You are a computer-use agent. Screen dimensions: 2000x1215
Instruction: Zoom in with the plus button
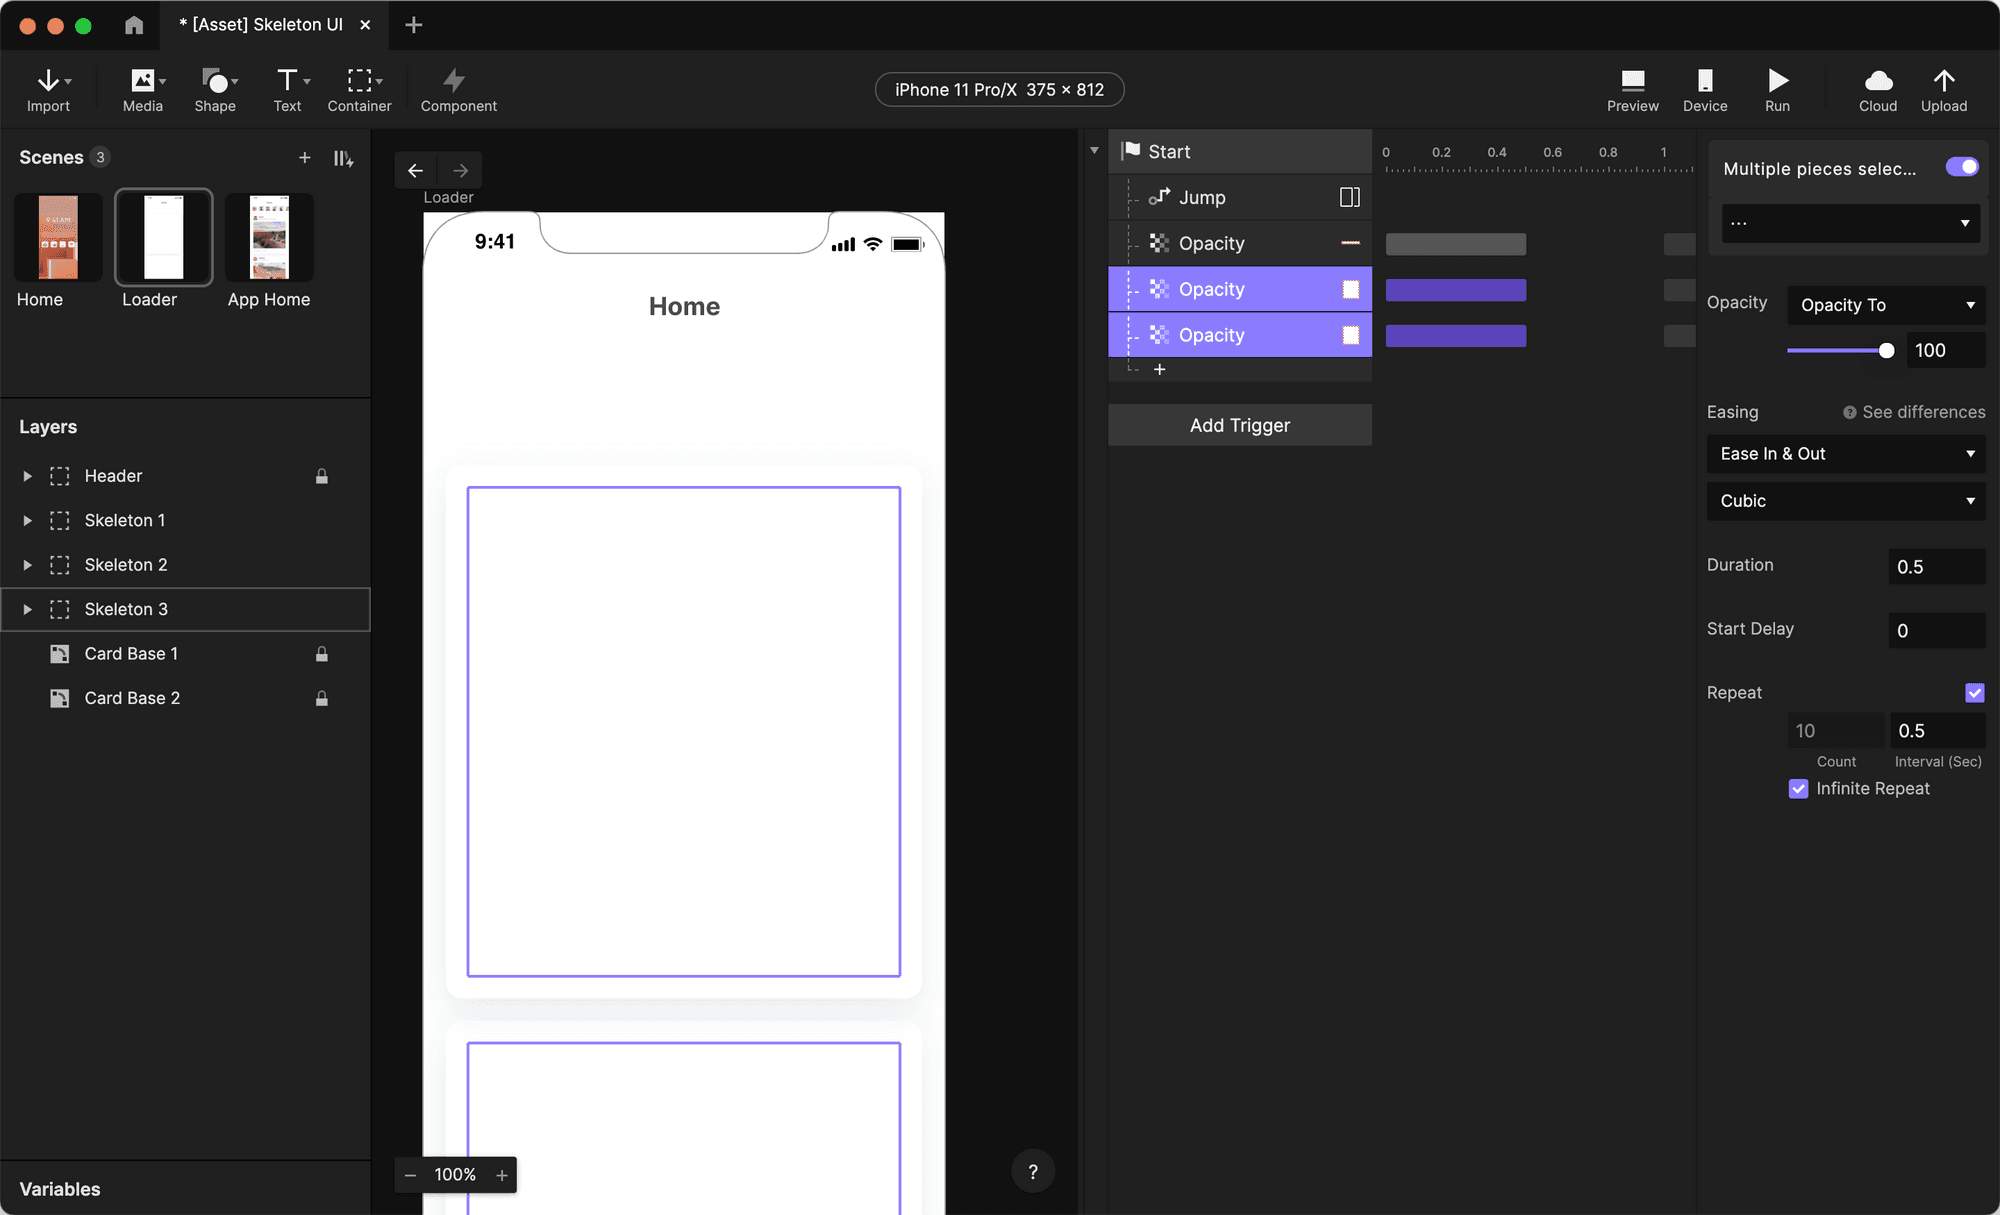tap(502, 1175)
